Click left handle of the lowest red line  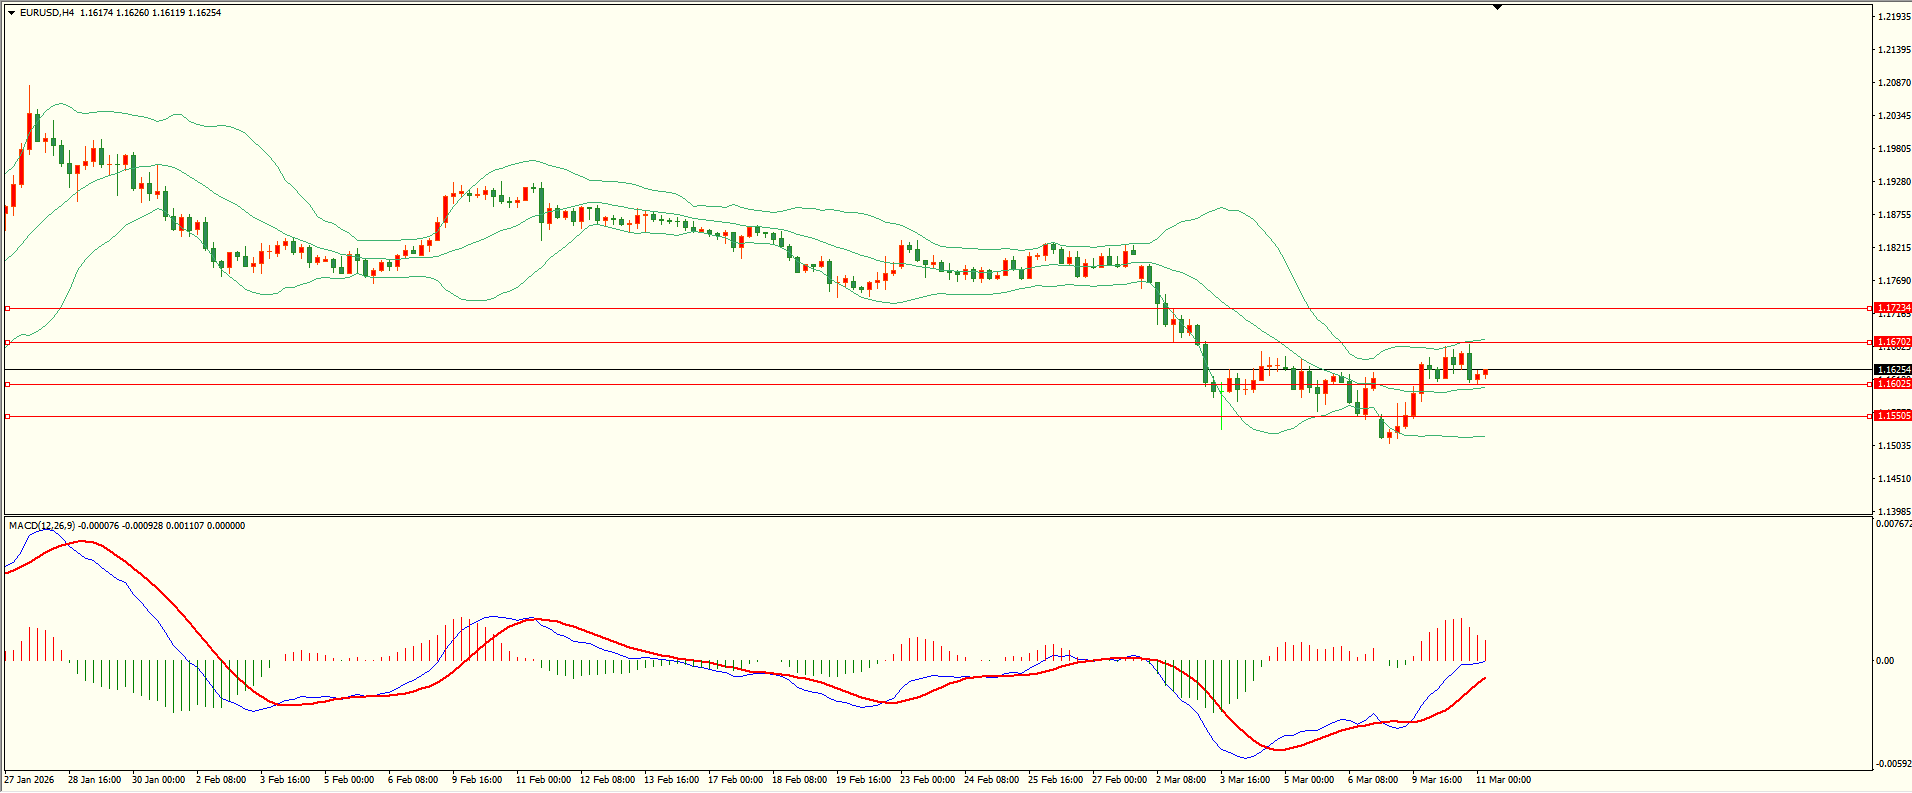pos(8,416)
